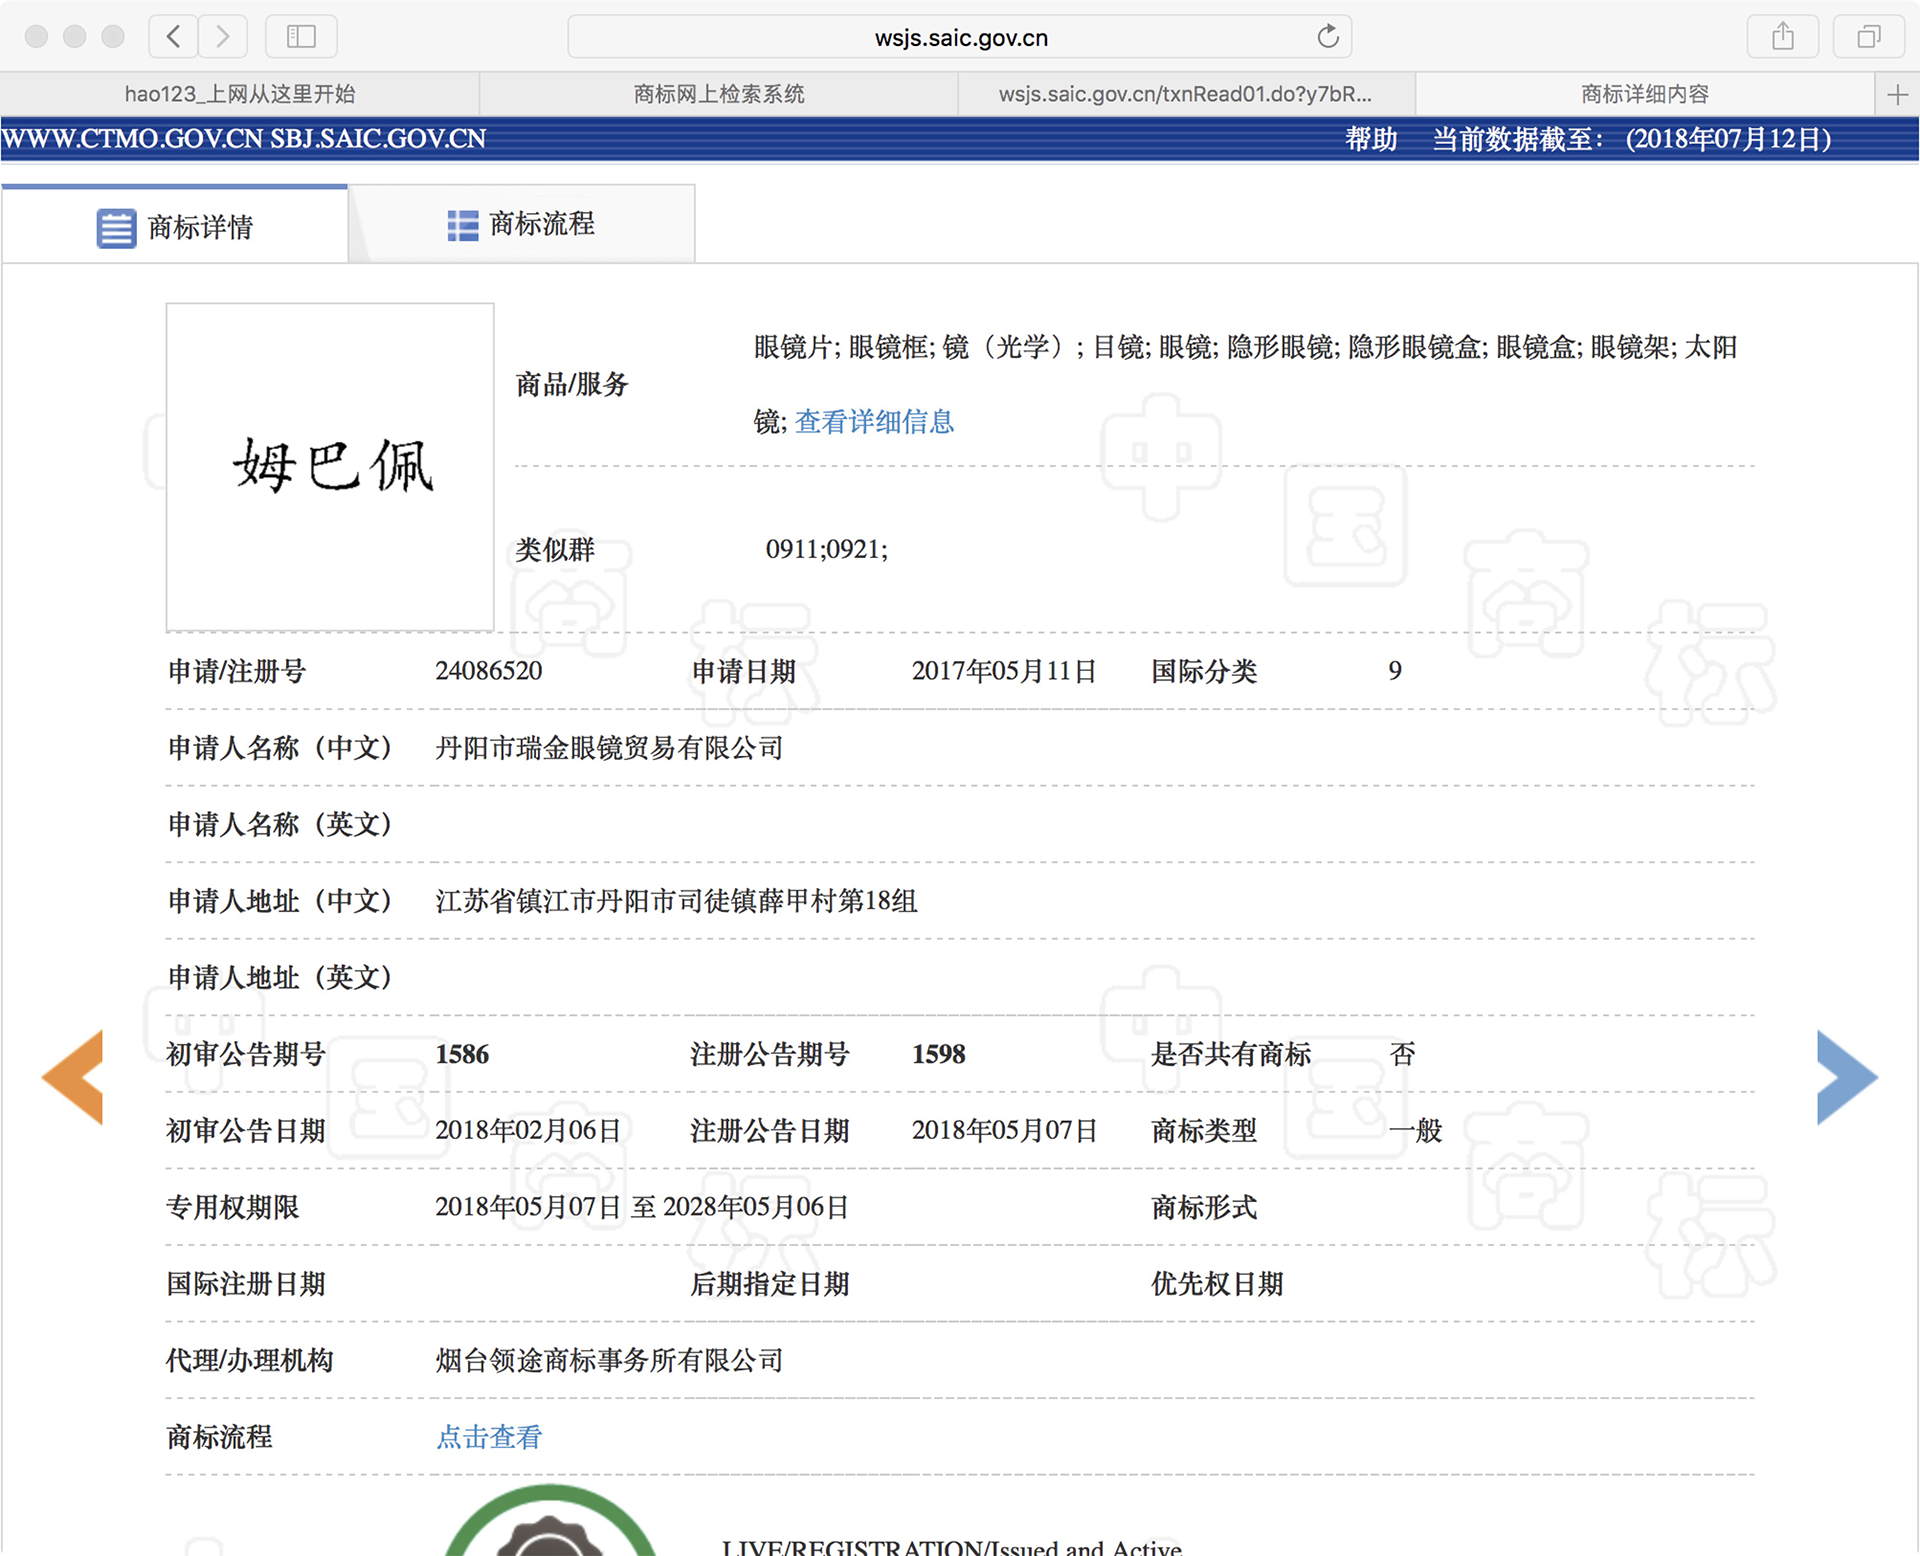
Task: Select preliminary announcement date 2018年02月06日
Action: [x=528, y=1131]
